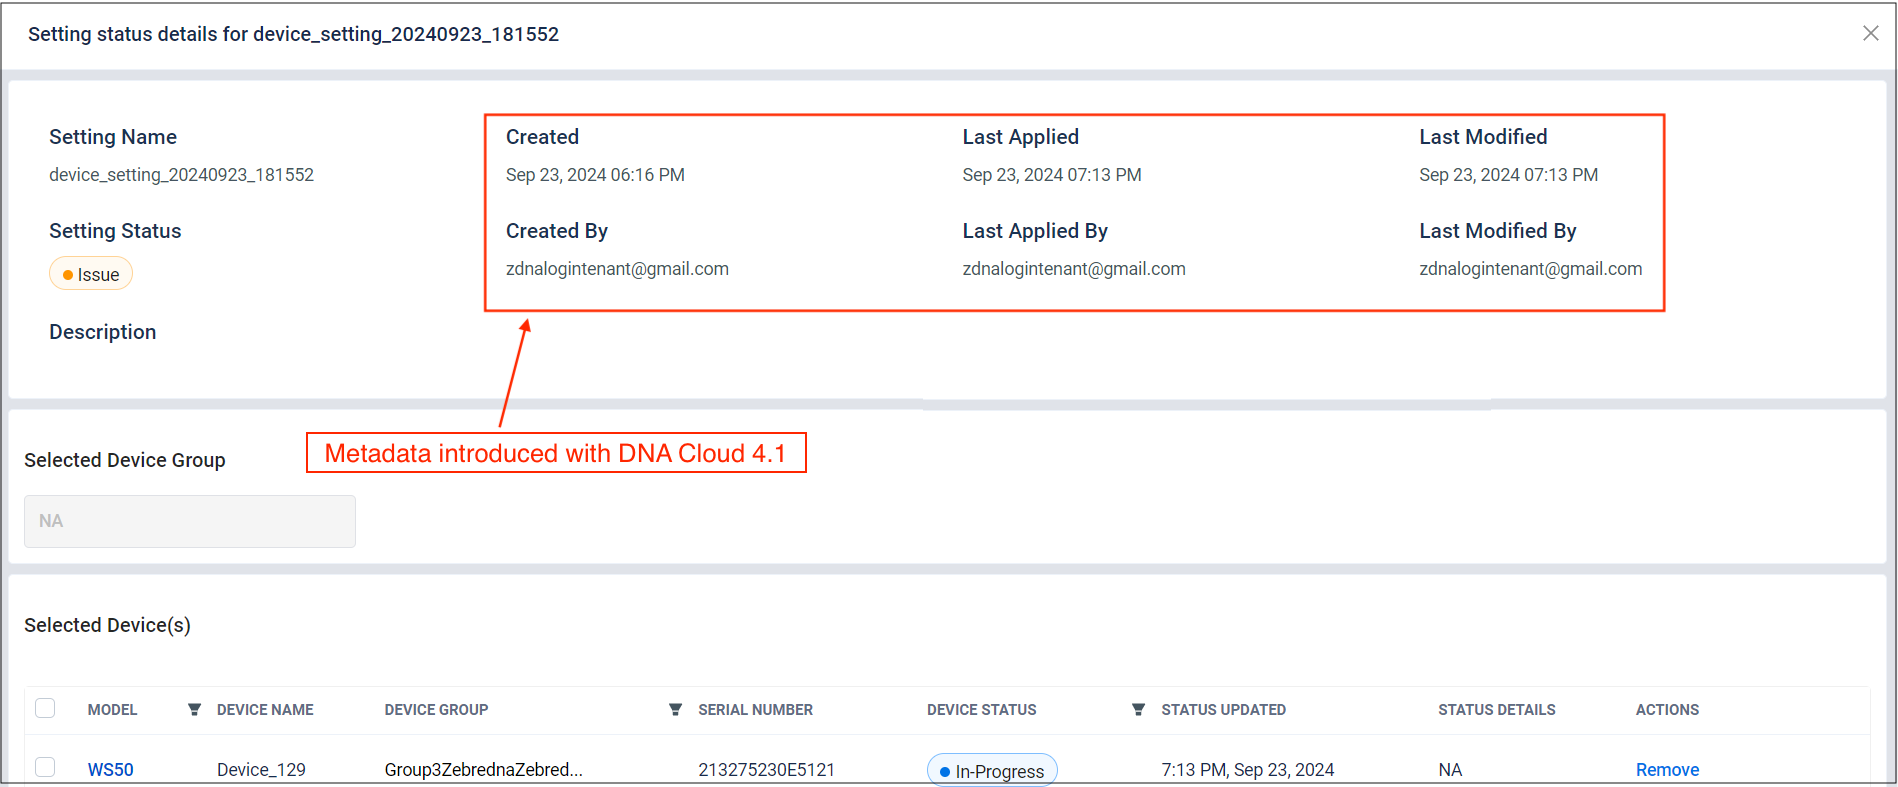Close the setting status details dialog

pyautogui.click(x=1870, y=33)
